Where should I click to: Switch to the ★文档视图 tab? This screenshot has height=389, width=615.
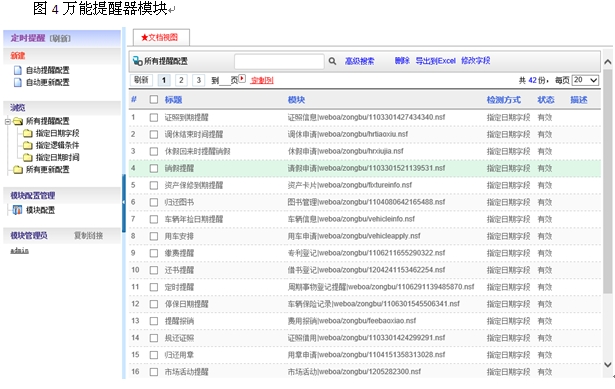tap(161, 38)
